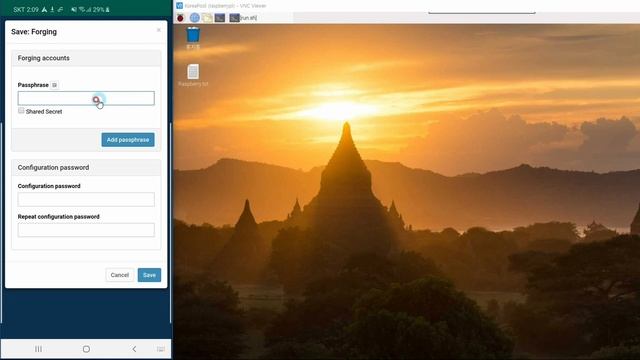Focus the Repeat configuration password field
Screen dimensions: 640x360
tap(86, 230)
